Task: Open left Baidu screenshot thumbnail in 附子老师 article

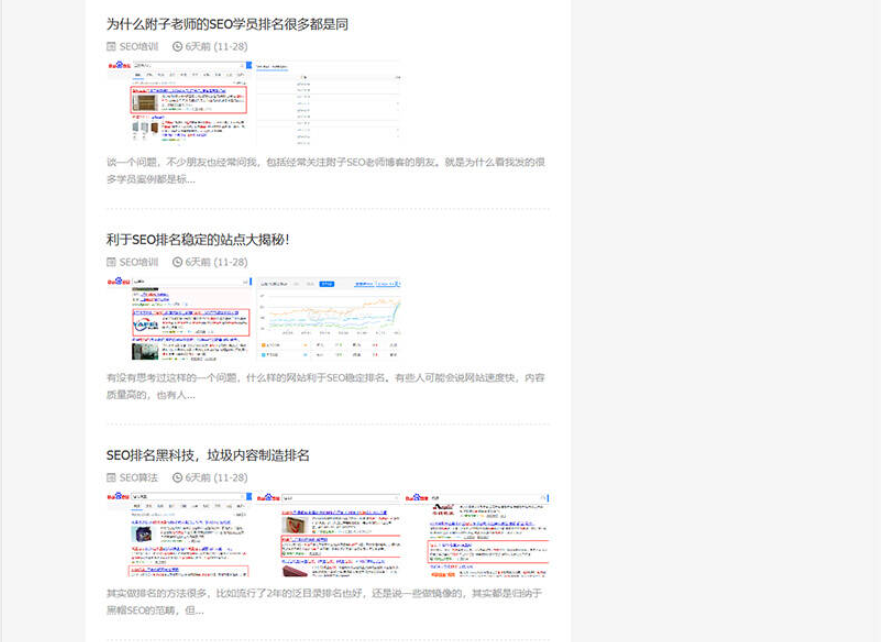Action: (x=178, y=100)
